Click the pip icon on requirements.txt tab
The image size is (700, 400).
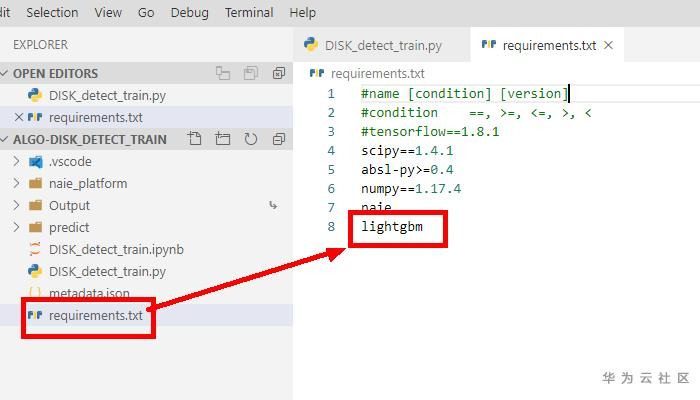coord(489,44)
